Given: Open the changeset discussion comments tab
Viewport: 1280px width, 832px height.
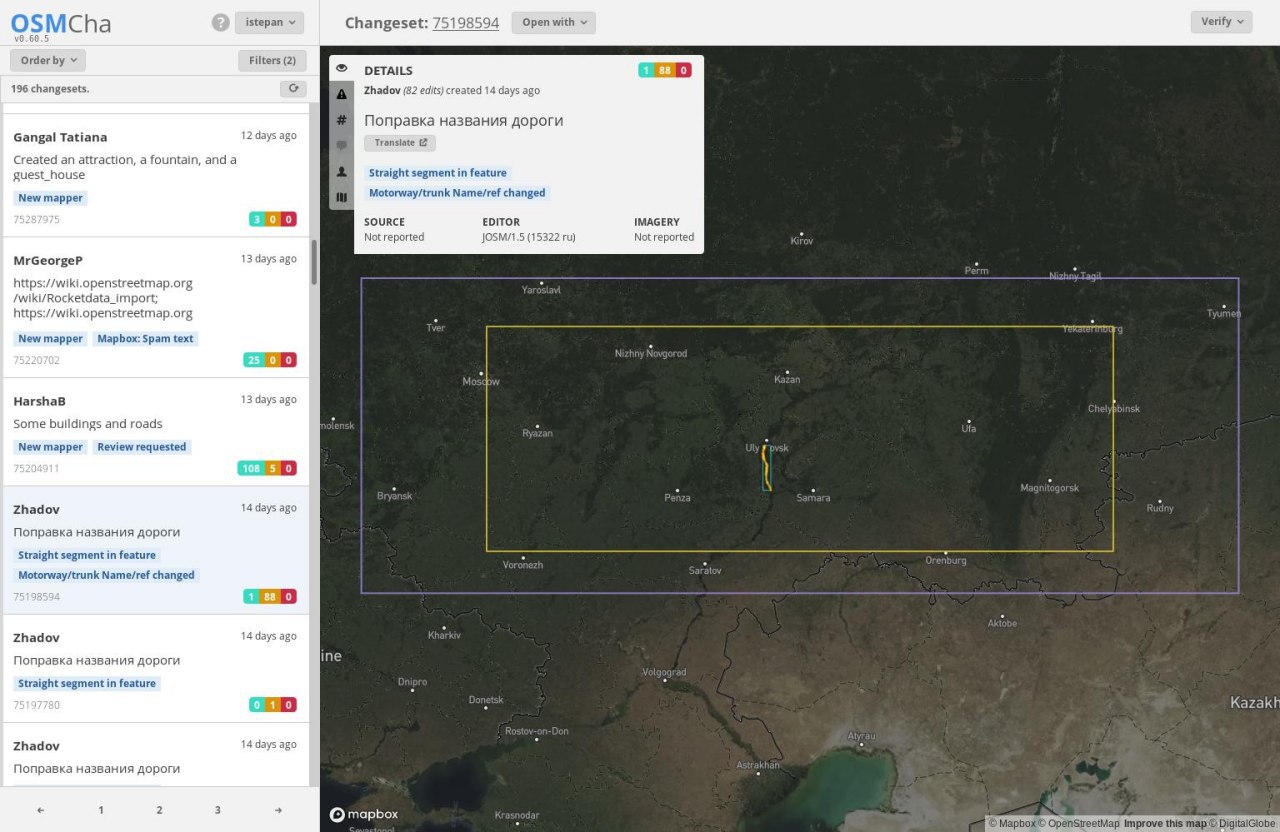Looking at the screenshot, I should [x=342, y=146].
